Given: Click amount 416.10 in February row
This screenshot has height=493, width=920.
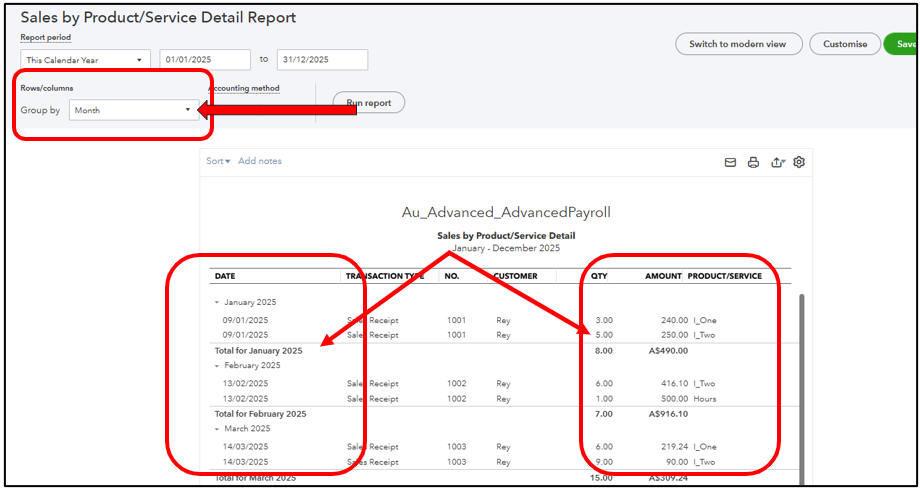Looking at the screenshot, I should coord(676,384).
